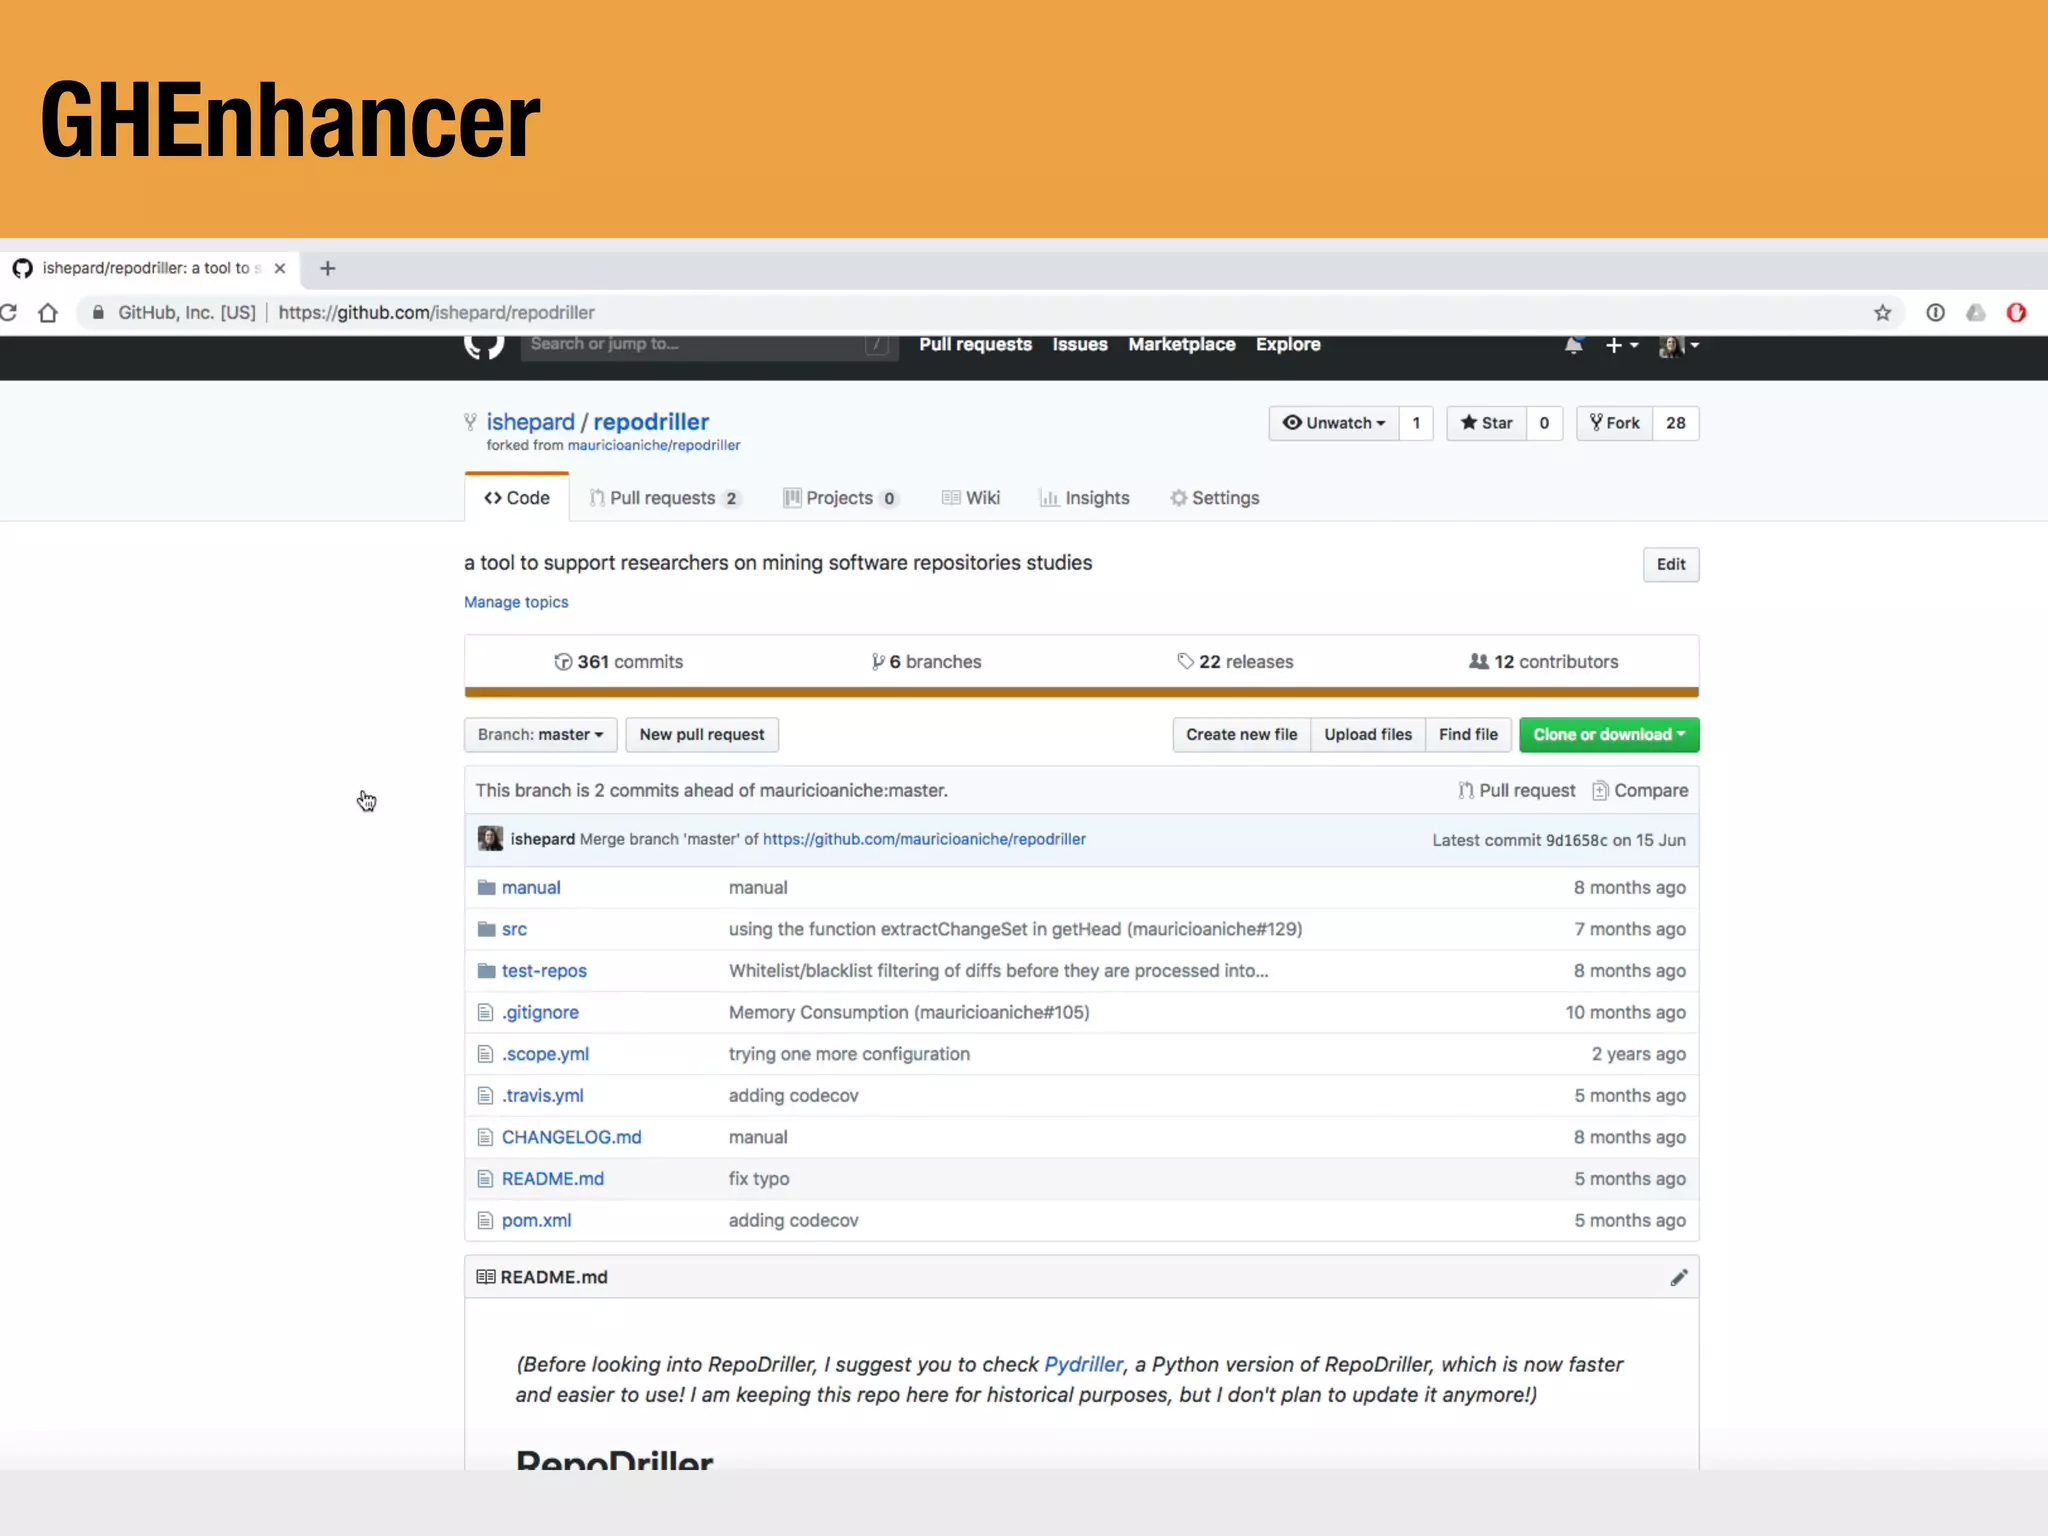Edit the repository description

(x=1671, y=564)
